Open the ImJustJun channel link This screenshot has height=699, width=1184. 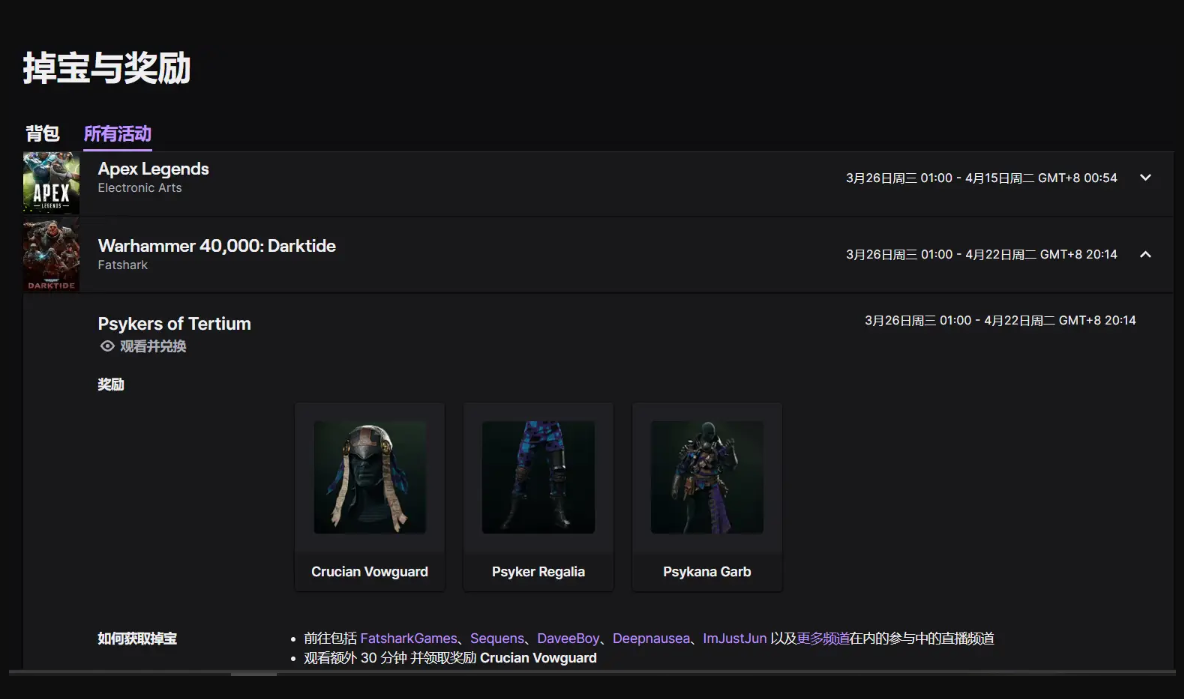tap(735, 639)
